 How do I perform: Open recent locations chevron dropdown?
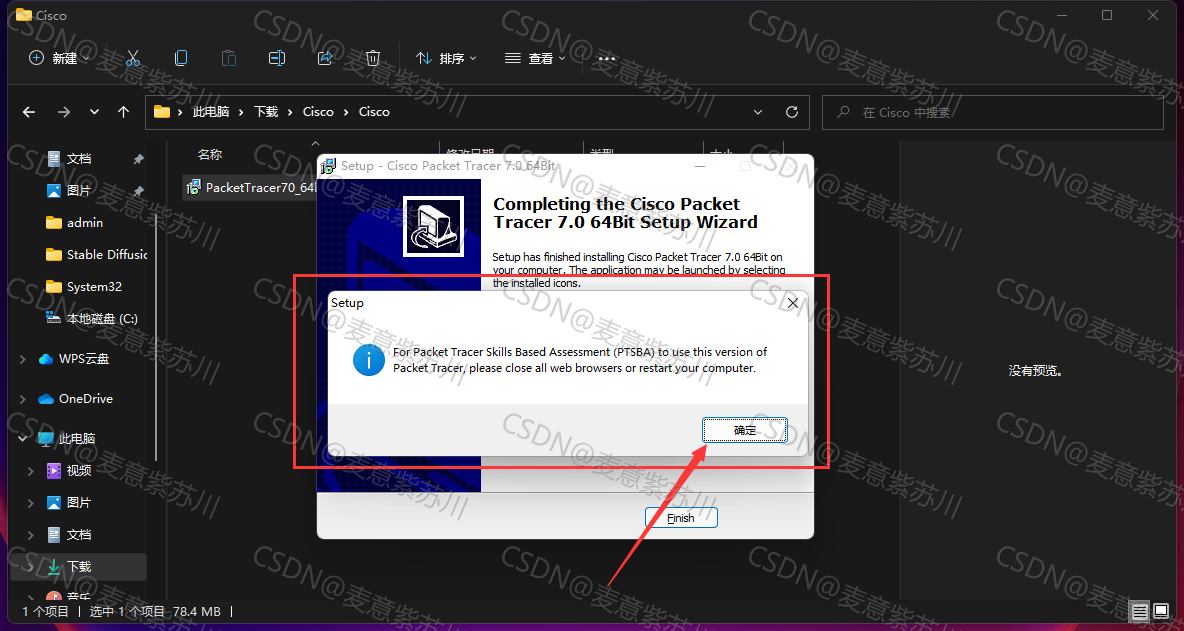94,112
